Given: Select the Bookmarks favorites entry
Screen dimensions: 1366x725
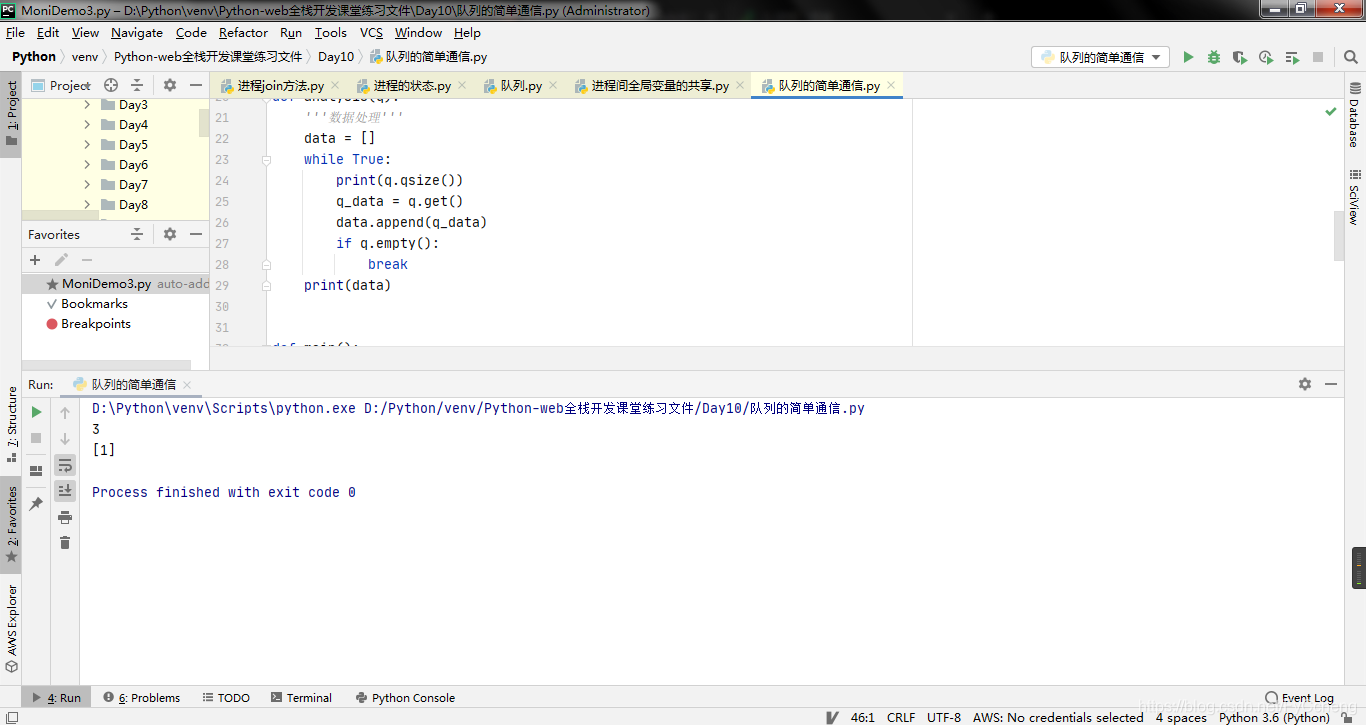Looking at the screenshot, I should coord(94,304).
